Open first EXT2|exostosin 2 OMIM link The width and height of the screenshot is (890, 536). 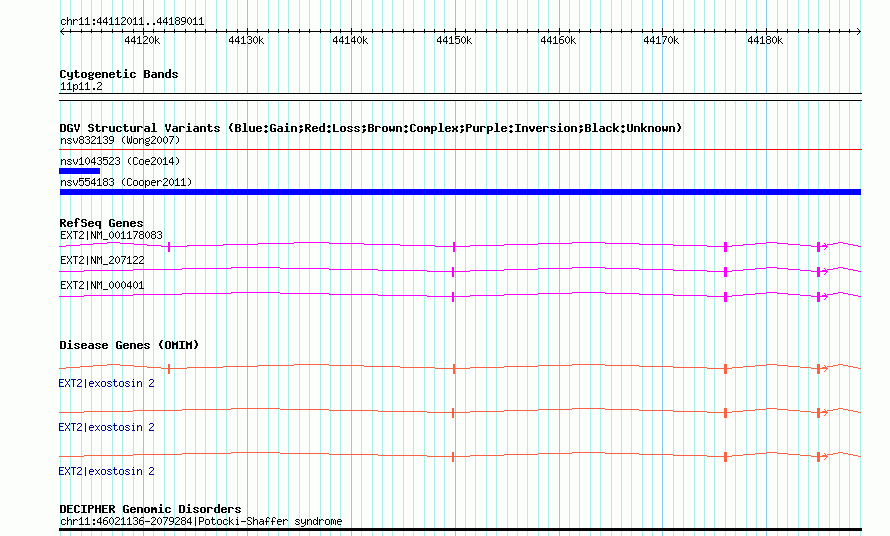click(x=106, y=383)
